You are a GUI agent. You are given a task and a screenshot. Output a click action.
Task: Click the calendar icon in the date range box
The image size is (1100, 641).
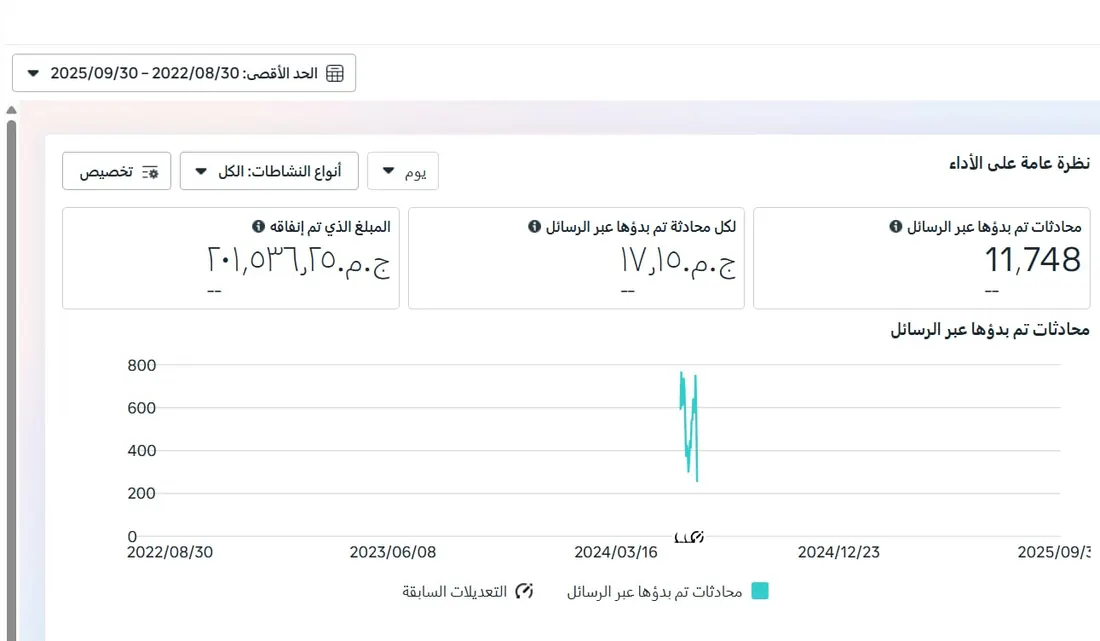pyautogui.click(x=335, y=73)
